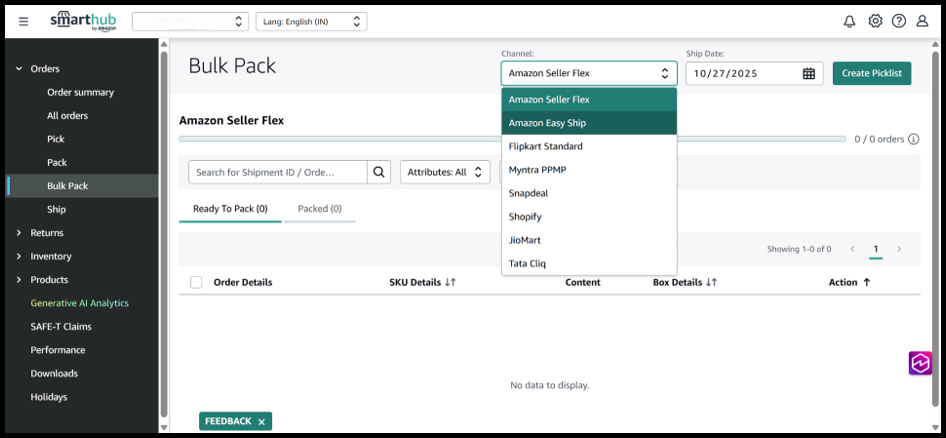Switch to the Packed (0) tab
Image resolution: width=946 pixels, height=438 pixels.
point(319,209)
